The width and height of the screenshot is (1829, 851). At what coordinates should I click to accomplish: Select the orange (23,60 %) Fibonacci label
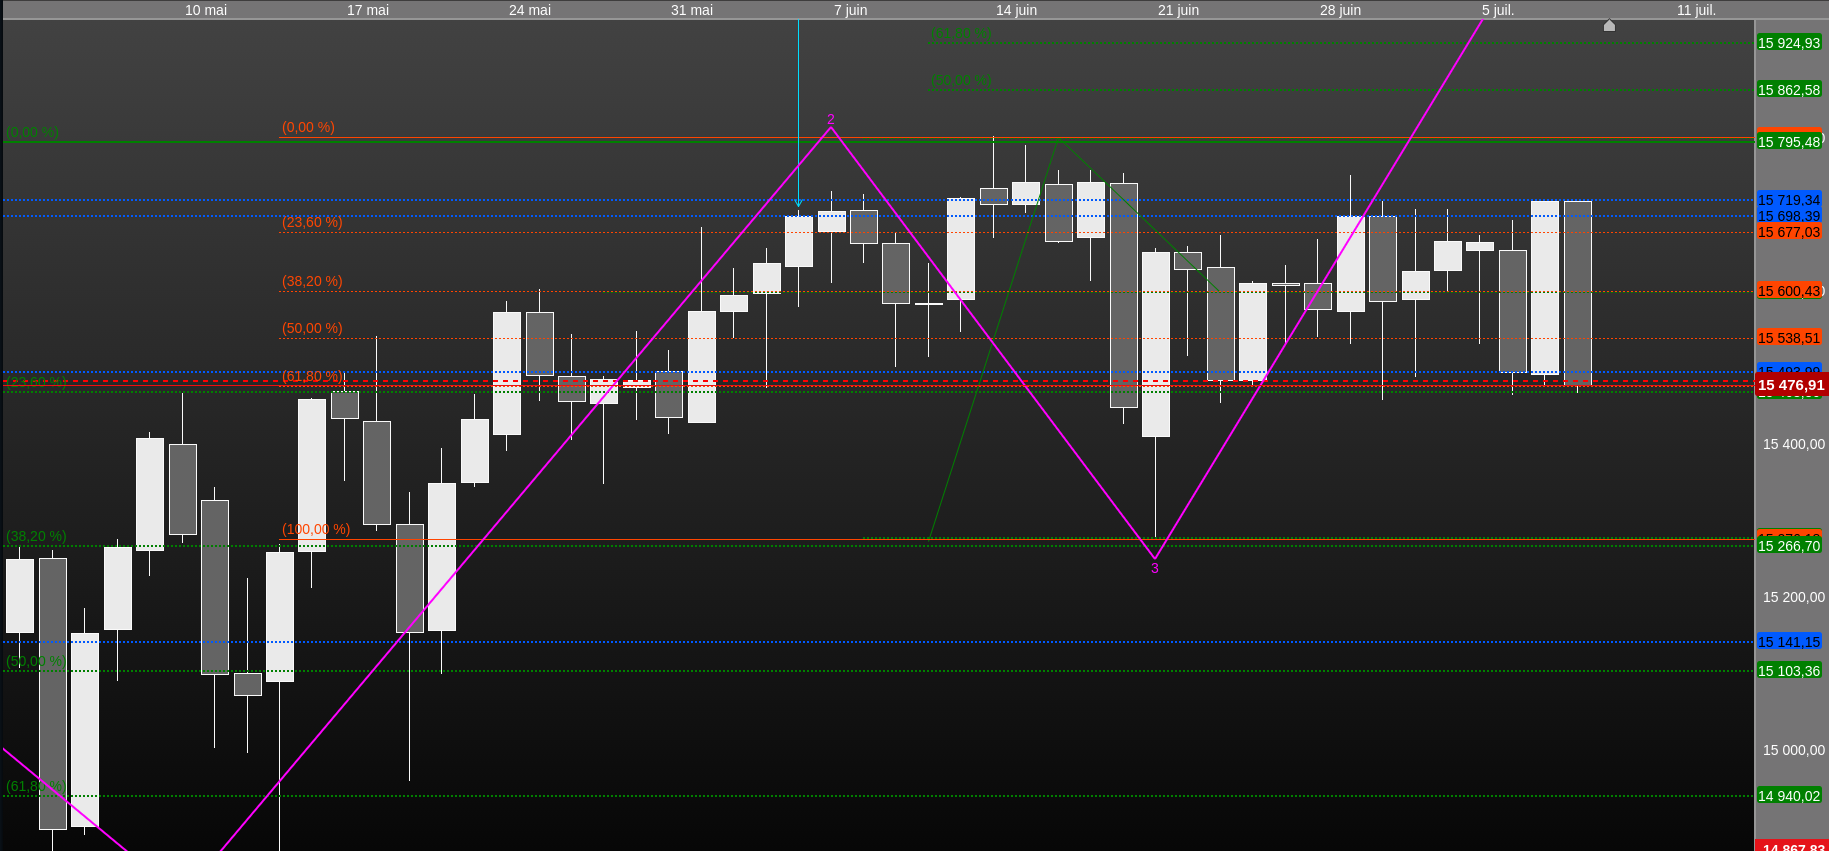[x=312, y=222]
